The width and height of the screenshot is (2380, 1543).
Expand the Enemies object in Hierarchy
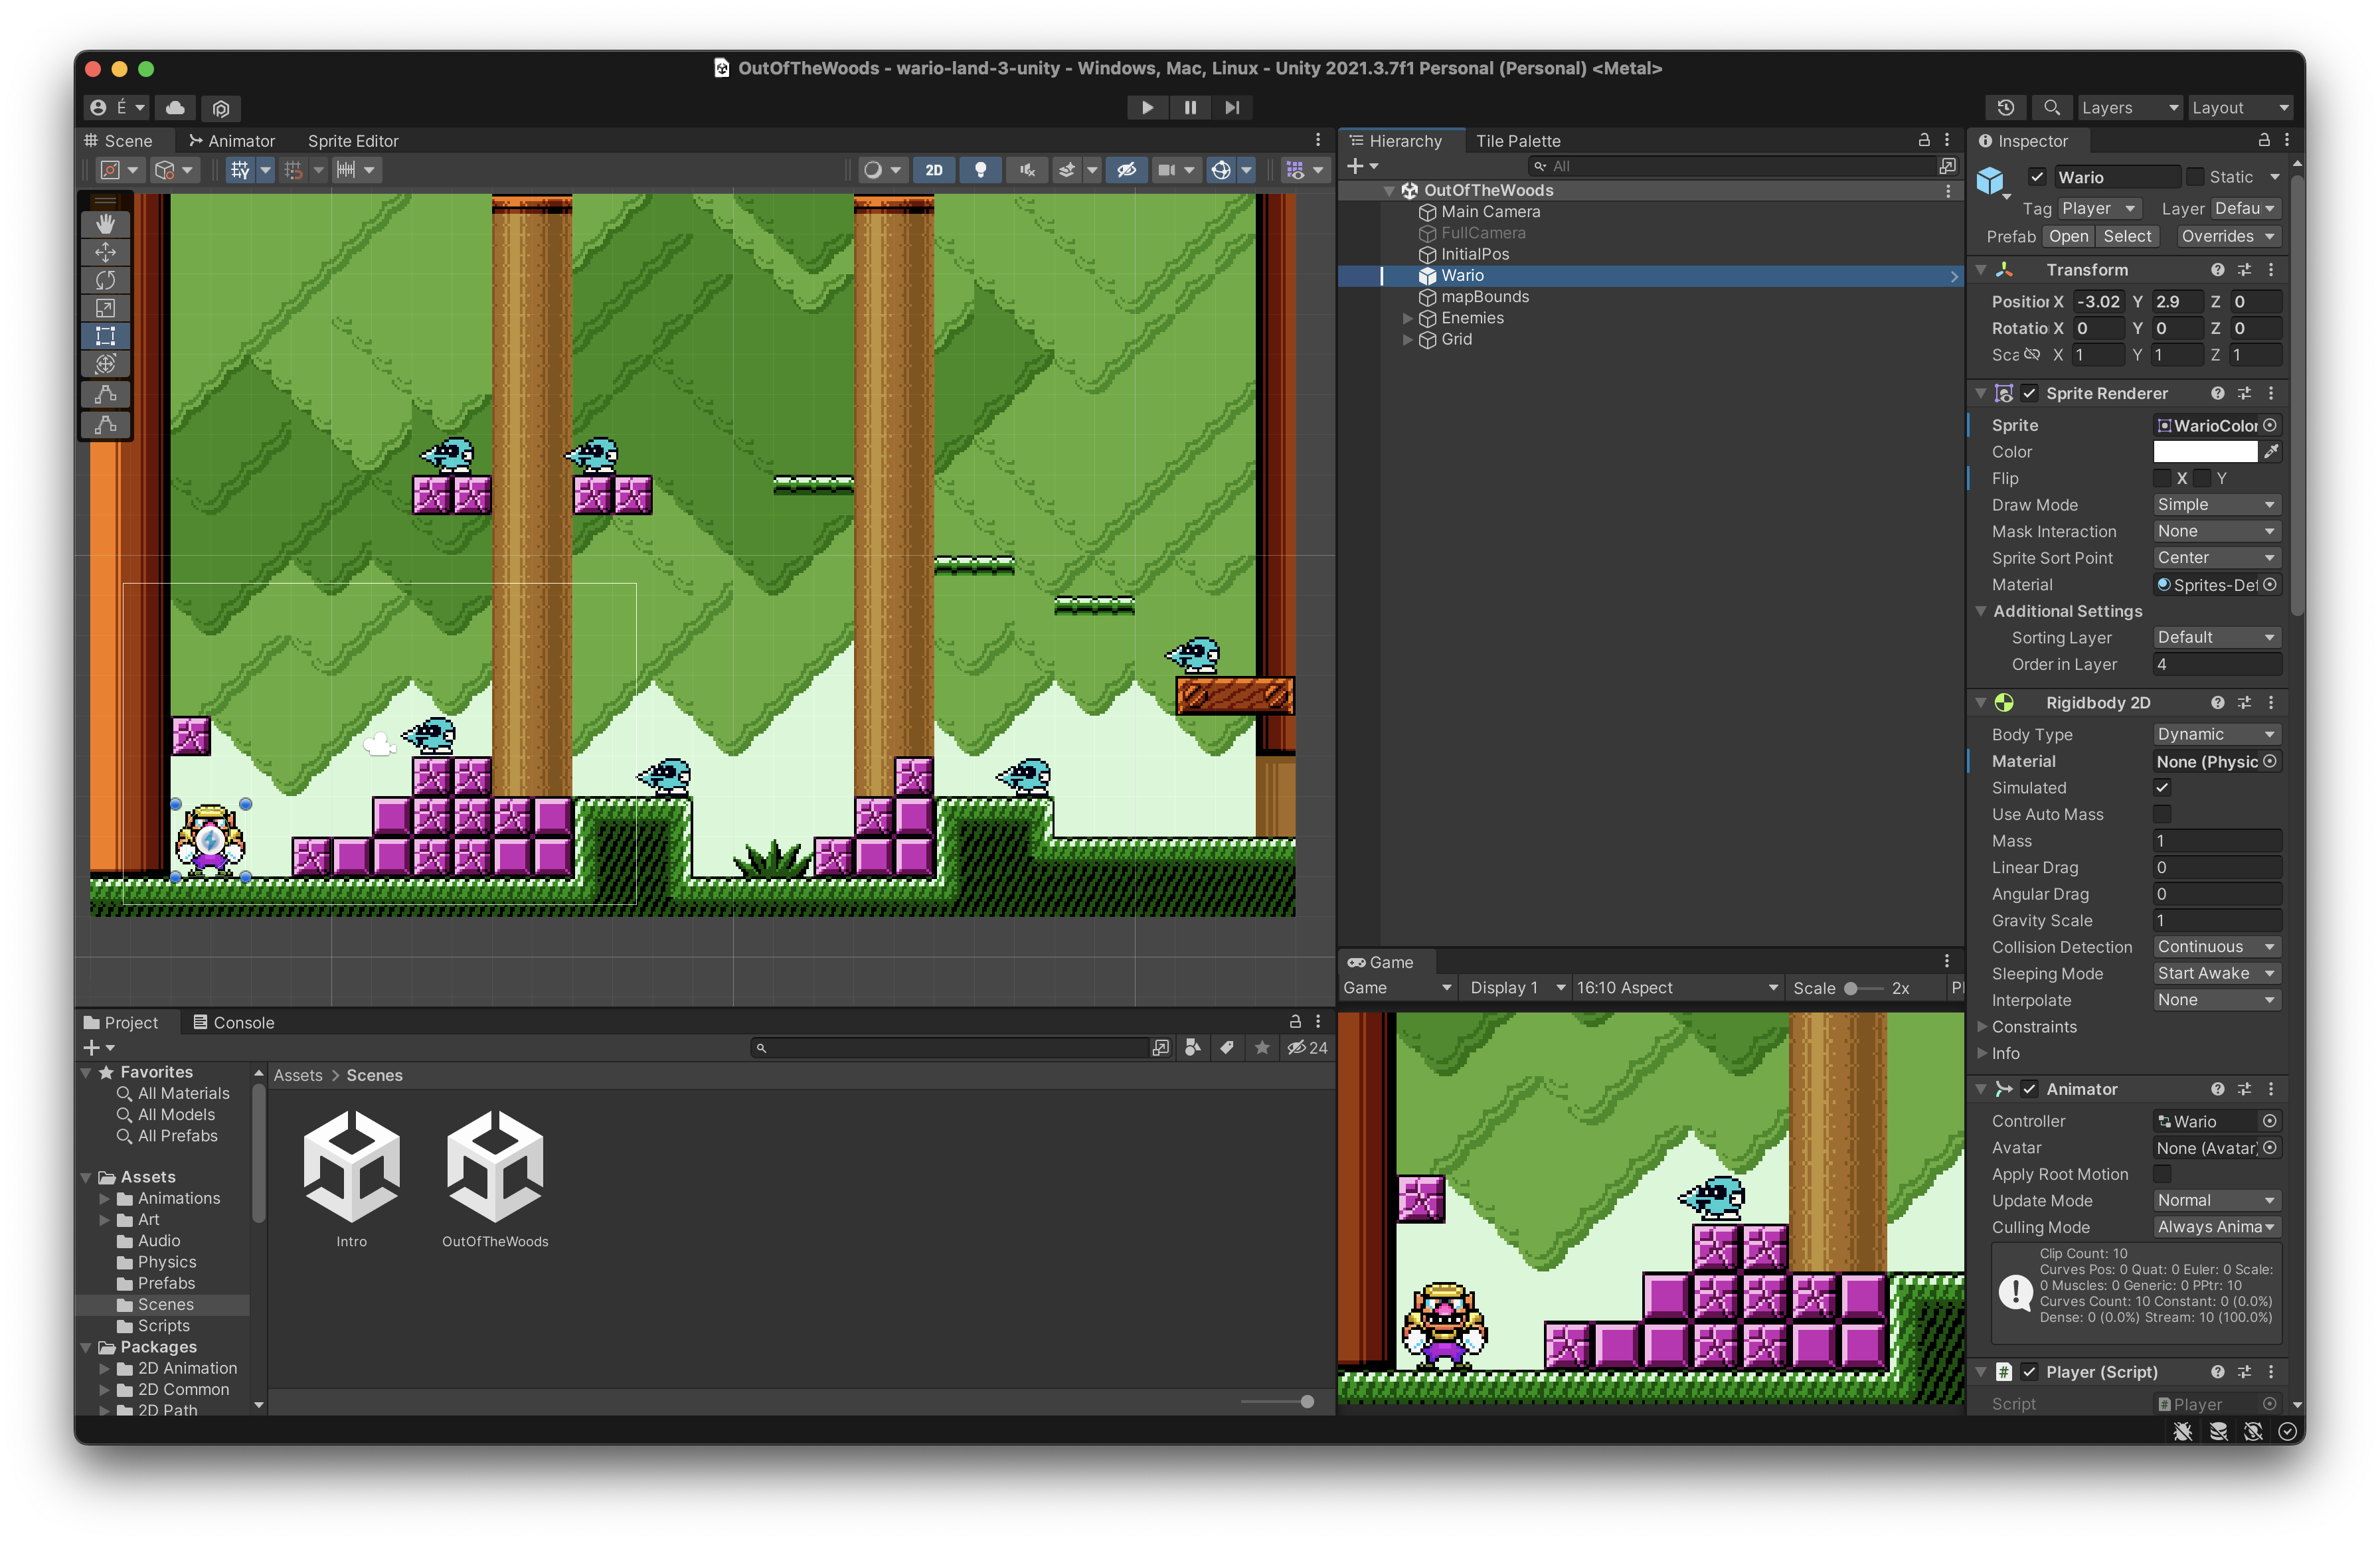click(x=1408, y=318)
